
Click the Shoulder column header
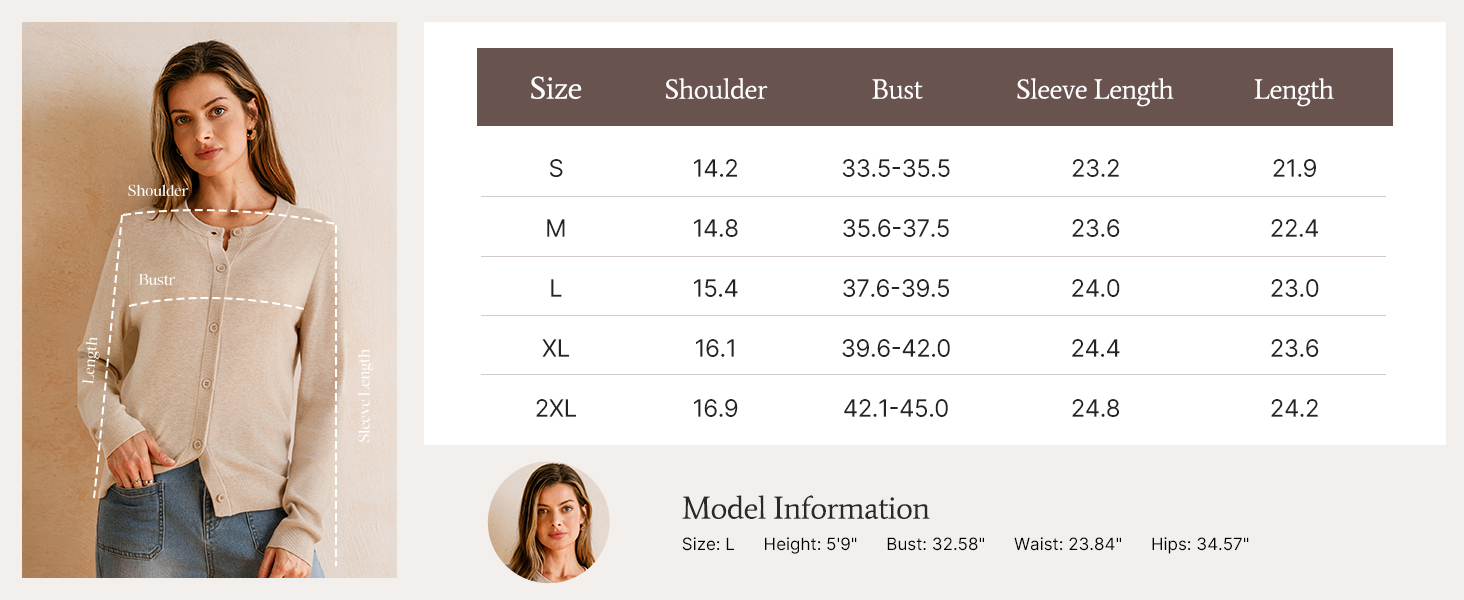(x=715, y=90)
